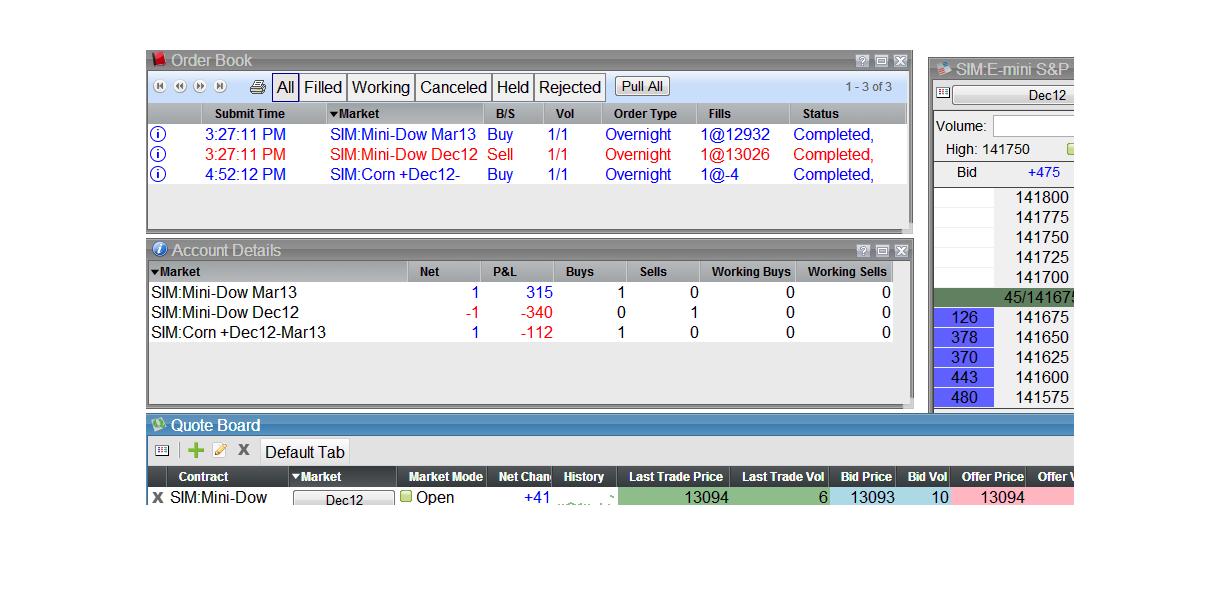Click the Account Details help icon
1218x602 pixels.
coord(863,251)
